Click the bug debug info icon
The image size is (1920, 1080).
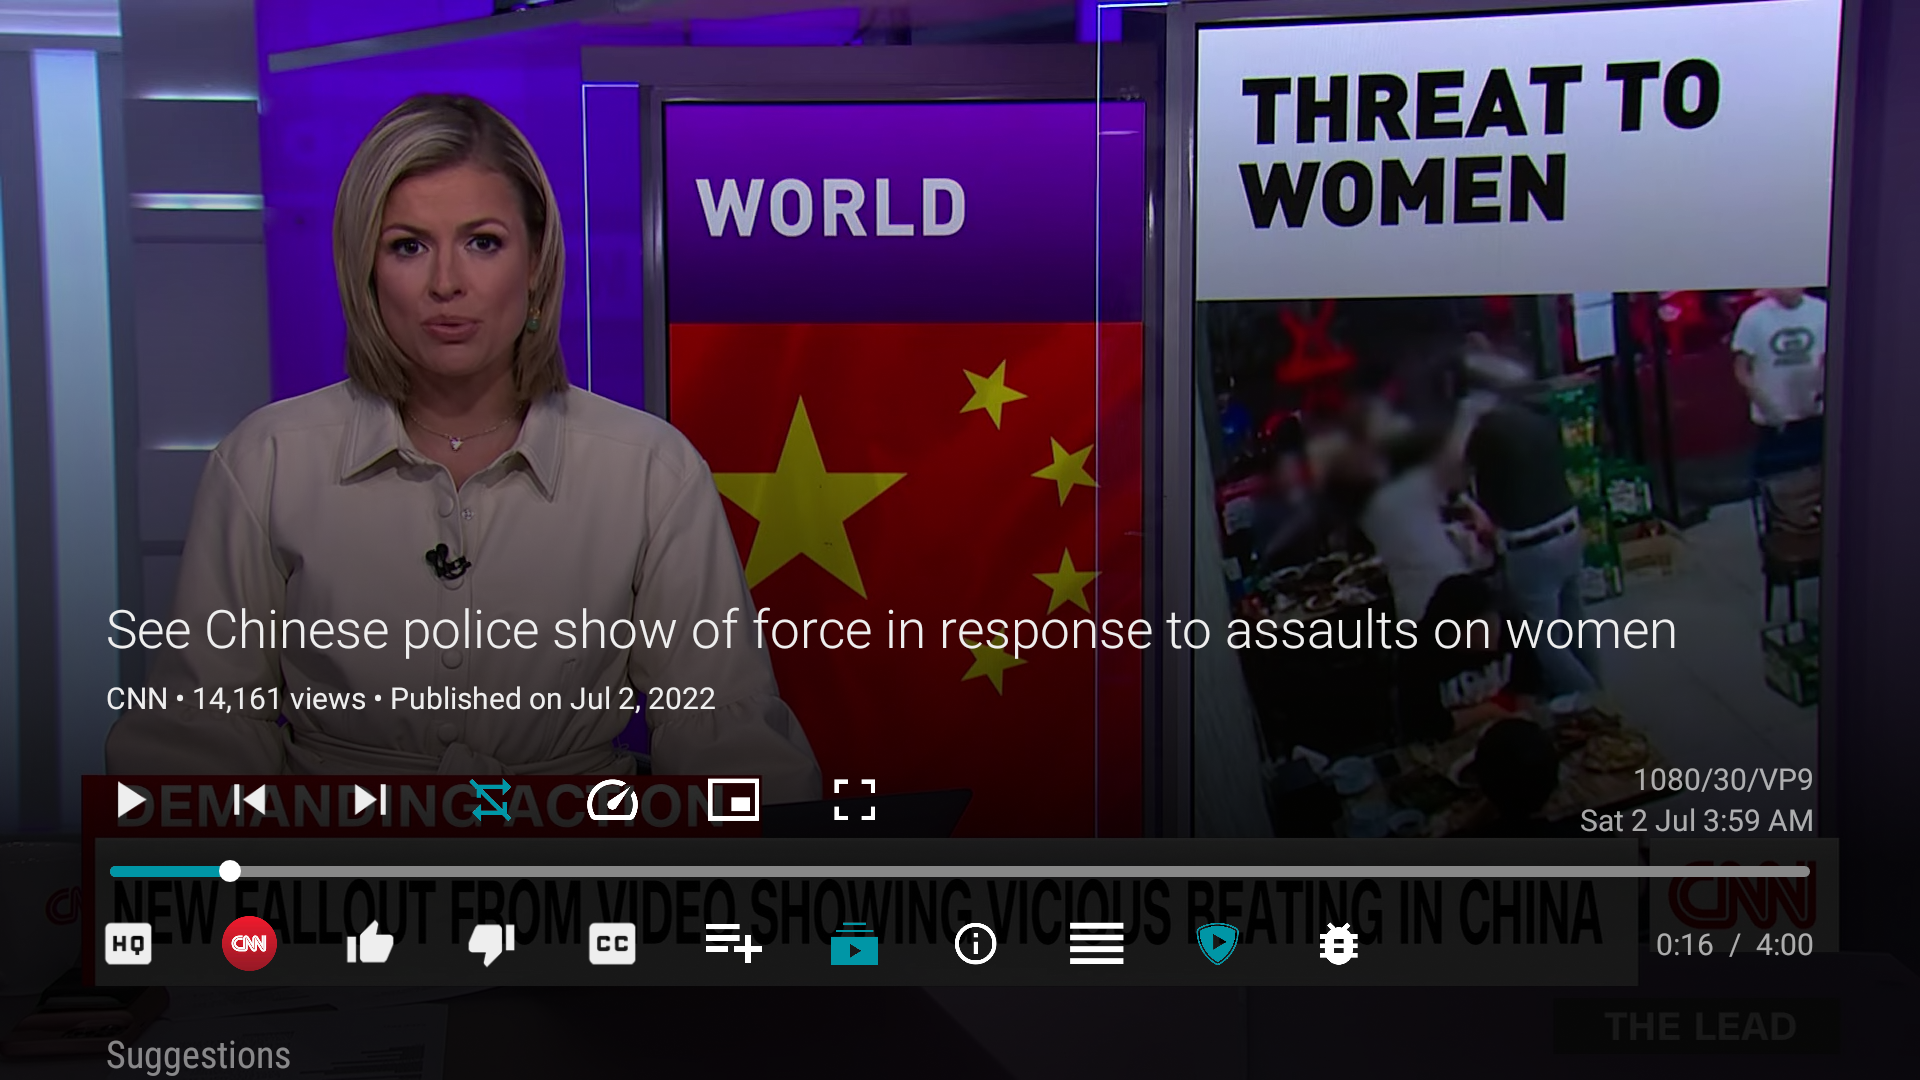coord(1338,944)
